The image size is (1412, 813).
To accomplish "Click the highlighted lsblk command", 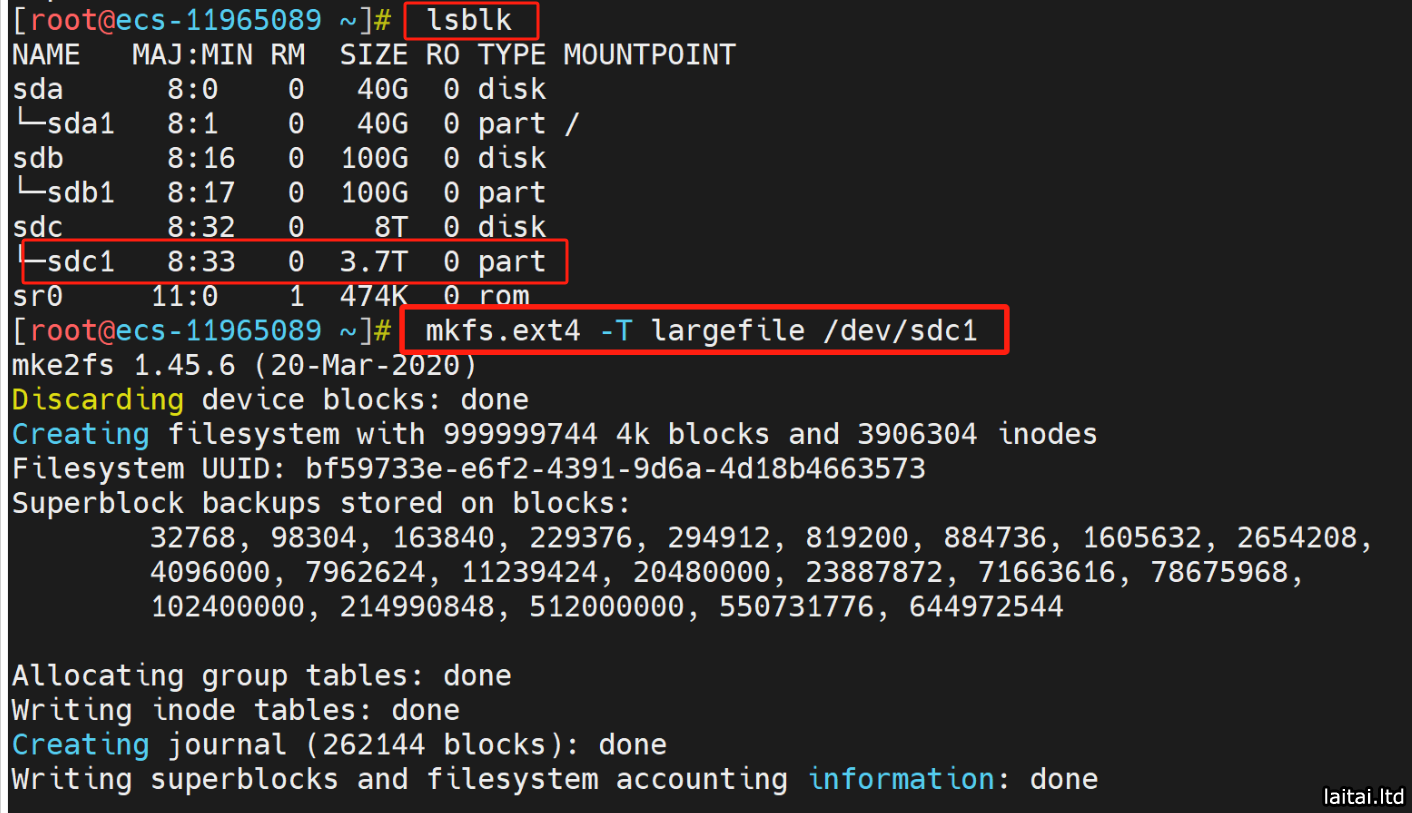I will pyautogui.click(x=469, y=20).
